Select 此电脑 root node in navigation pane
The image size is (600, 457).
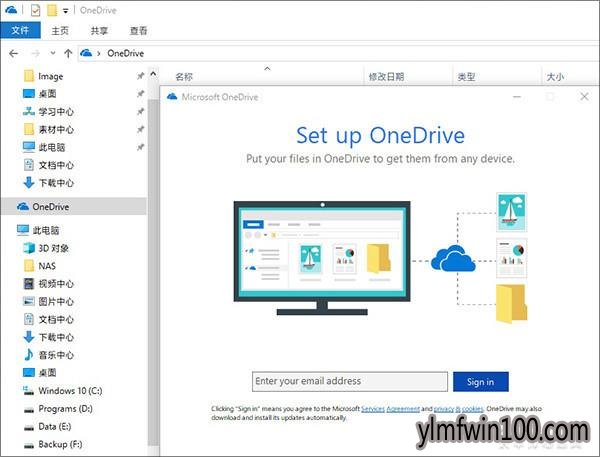(38, 230)
